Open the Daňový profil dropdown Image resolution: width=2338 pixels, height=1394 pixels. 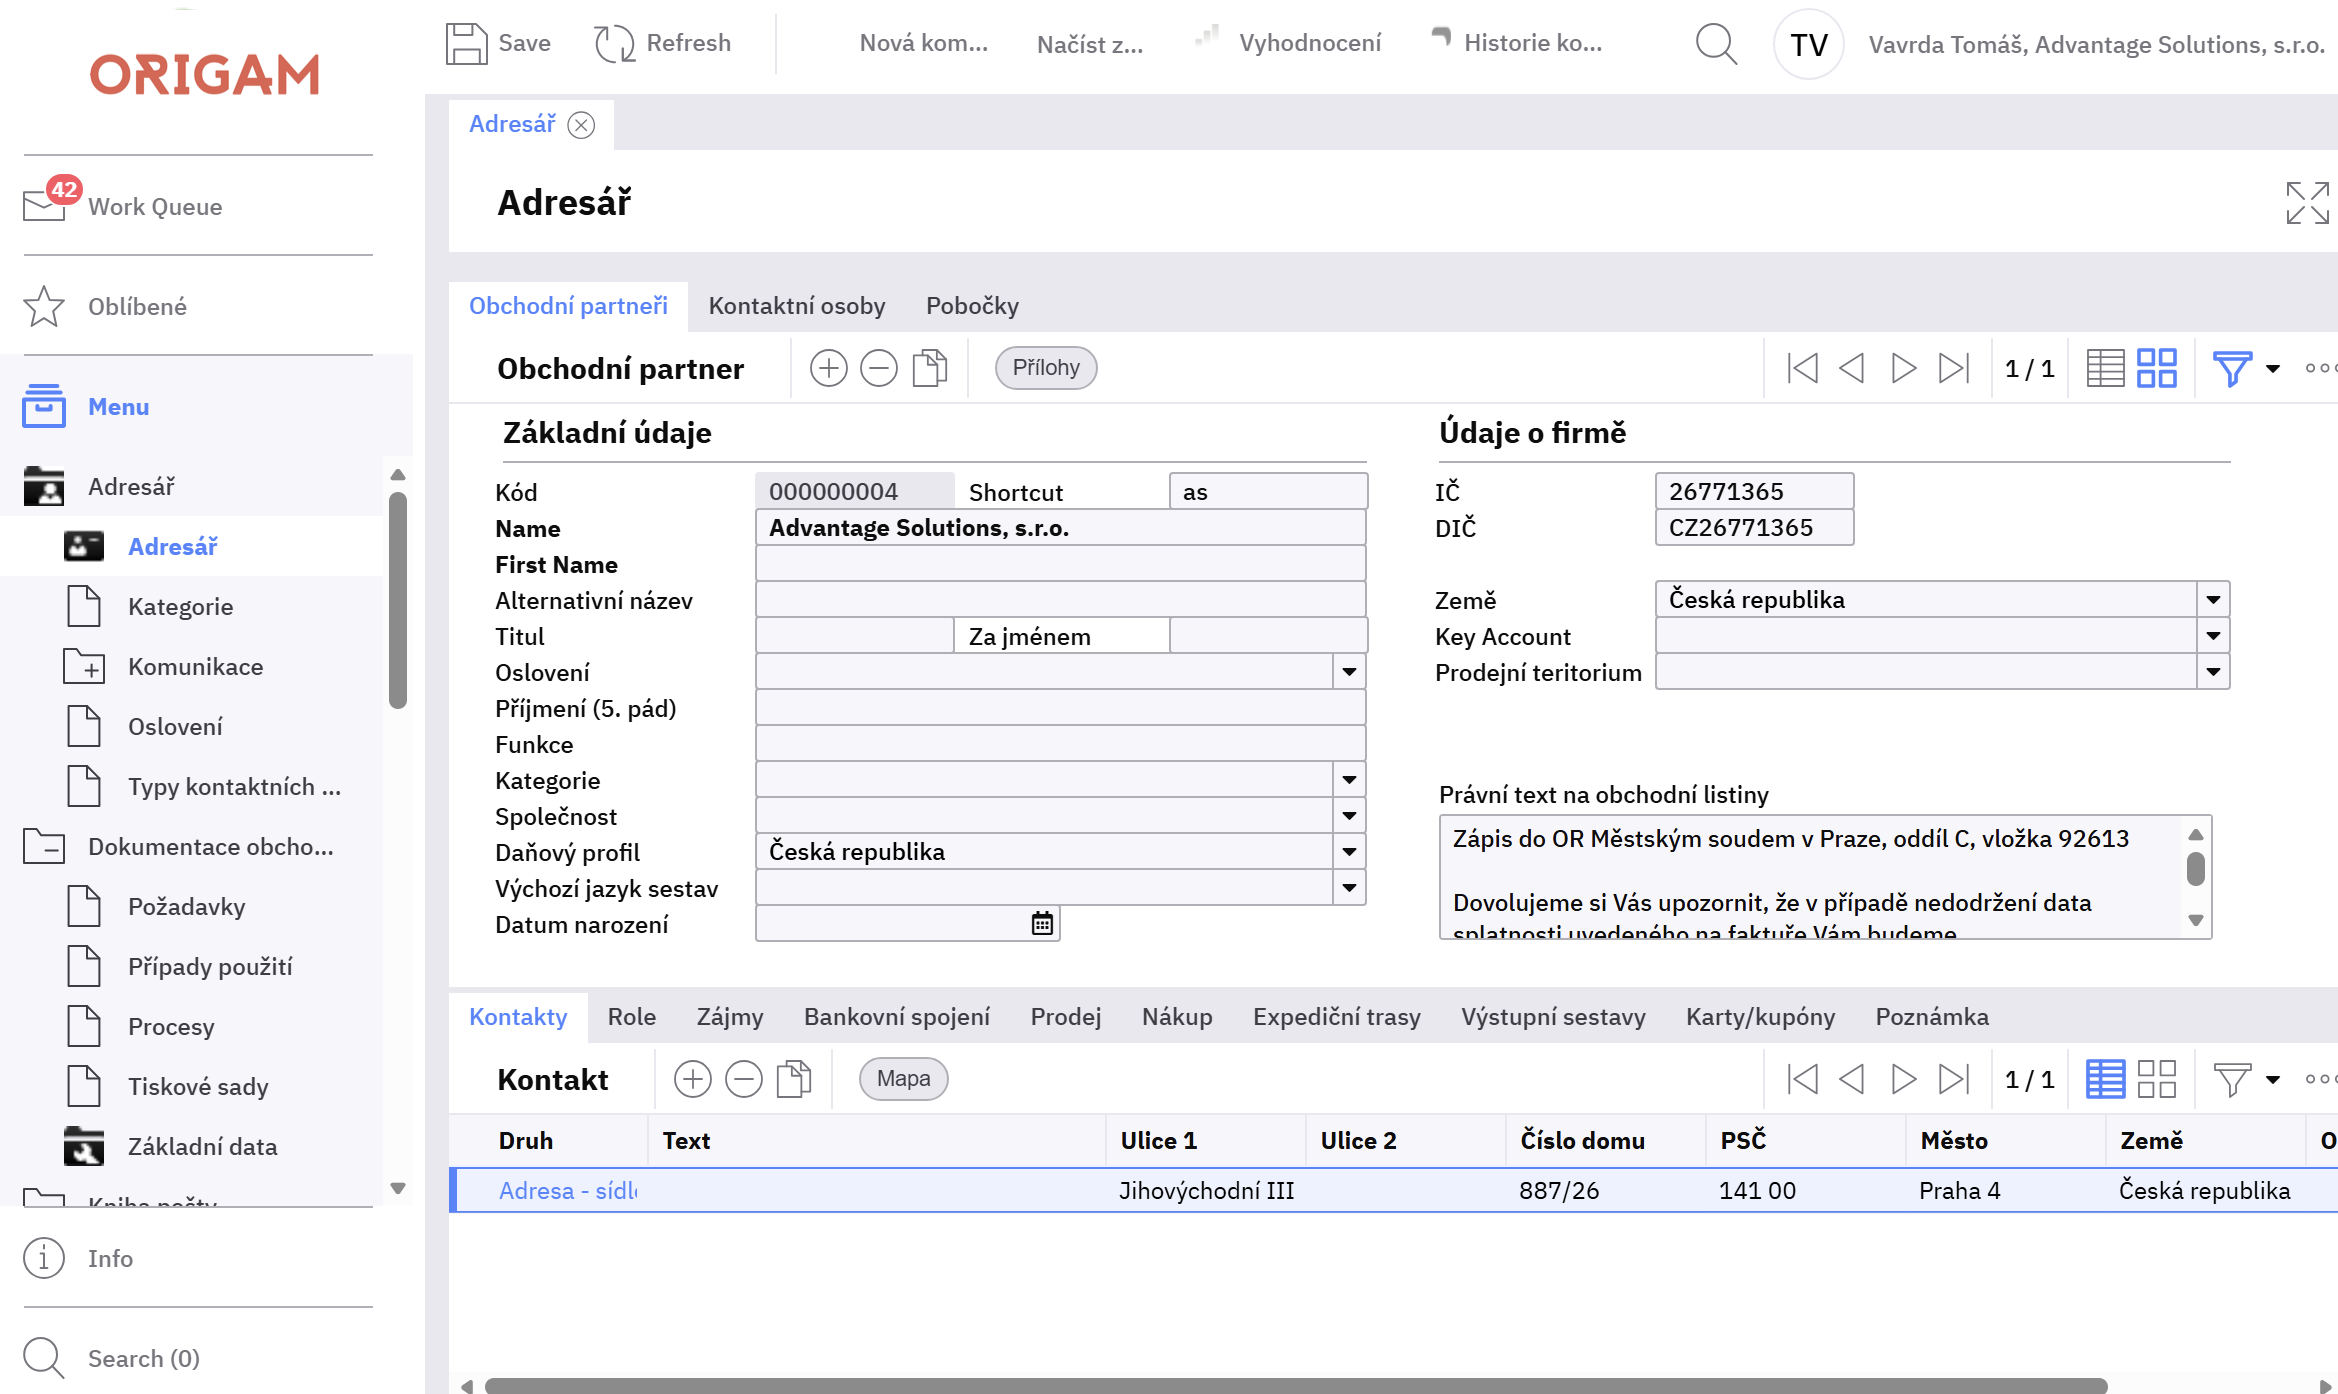(x=1349, y=852)
